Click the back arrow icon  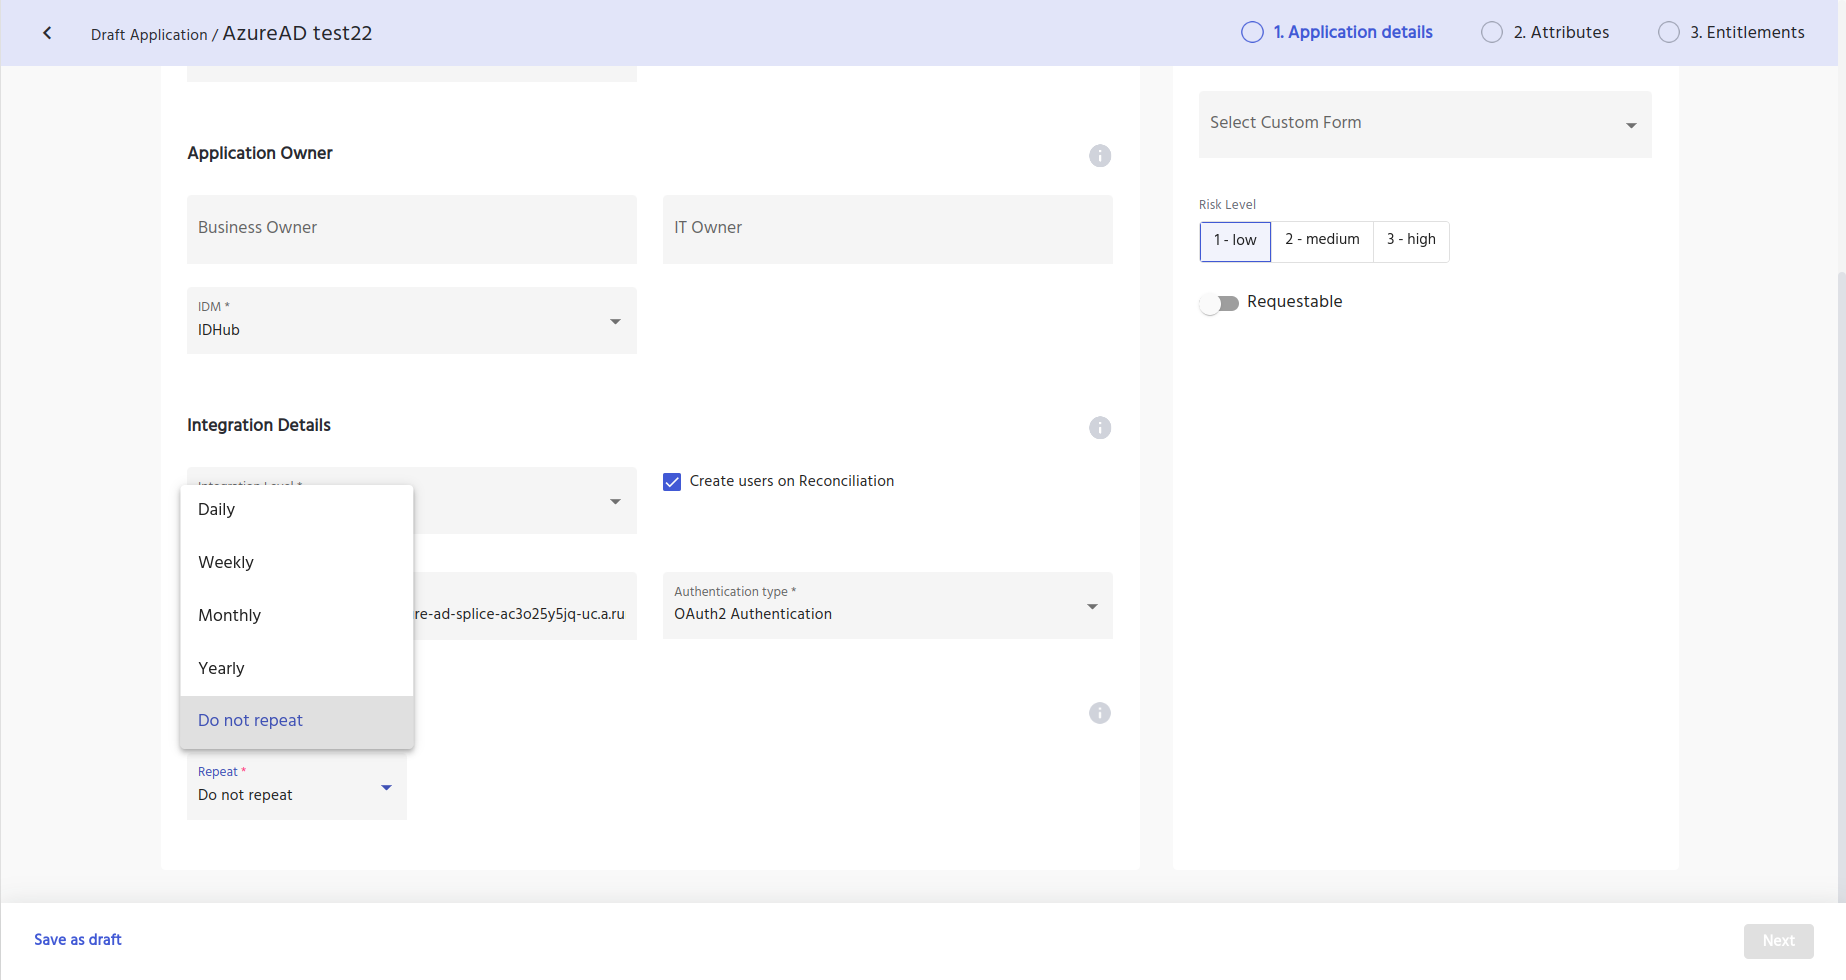coord(47,33)
